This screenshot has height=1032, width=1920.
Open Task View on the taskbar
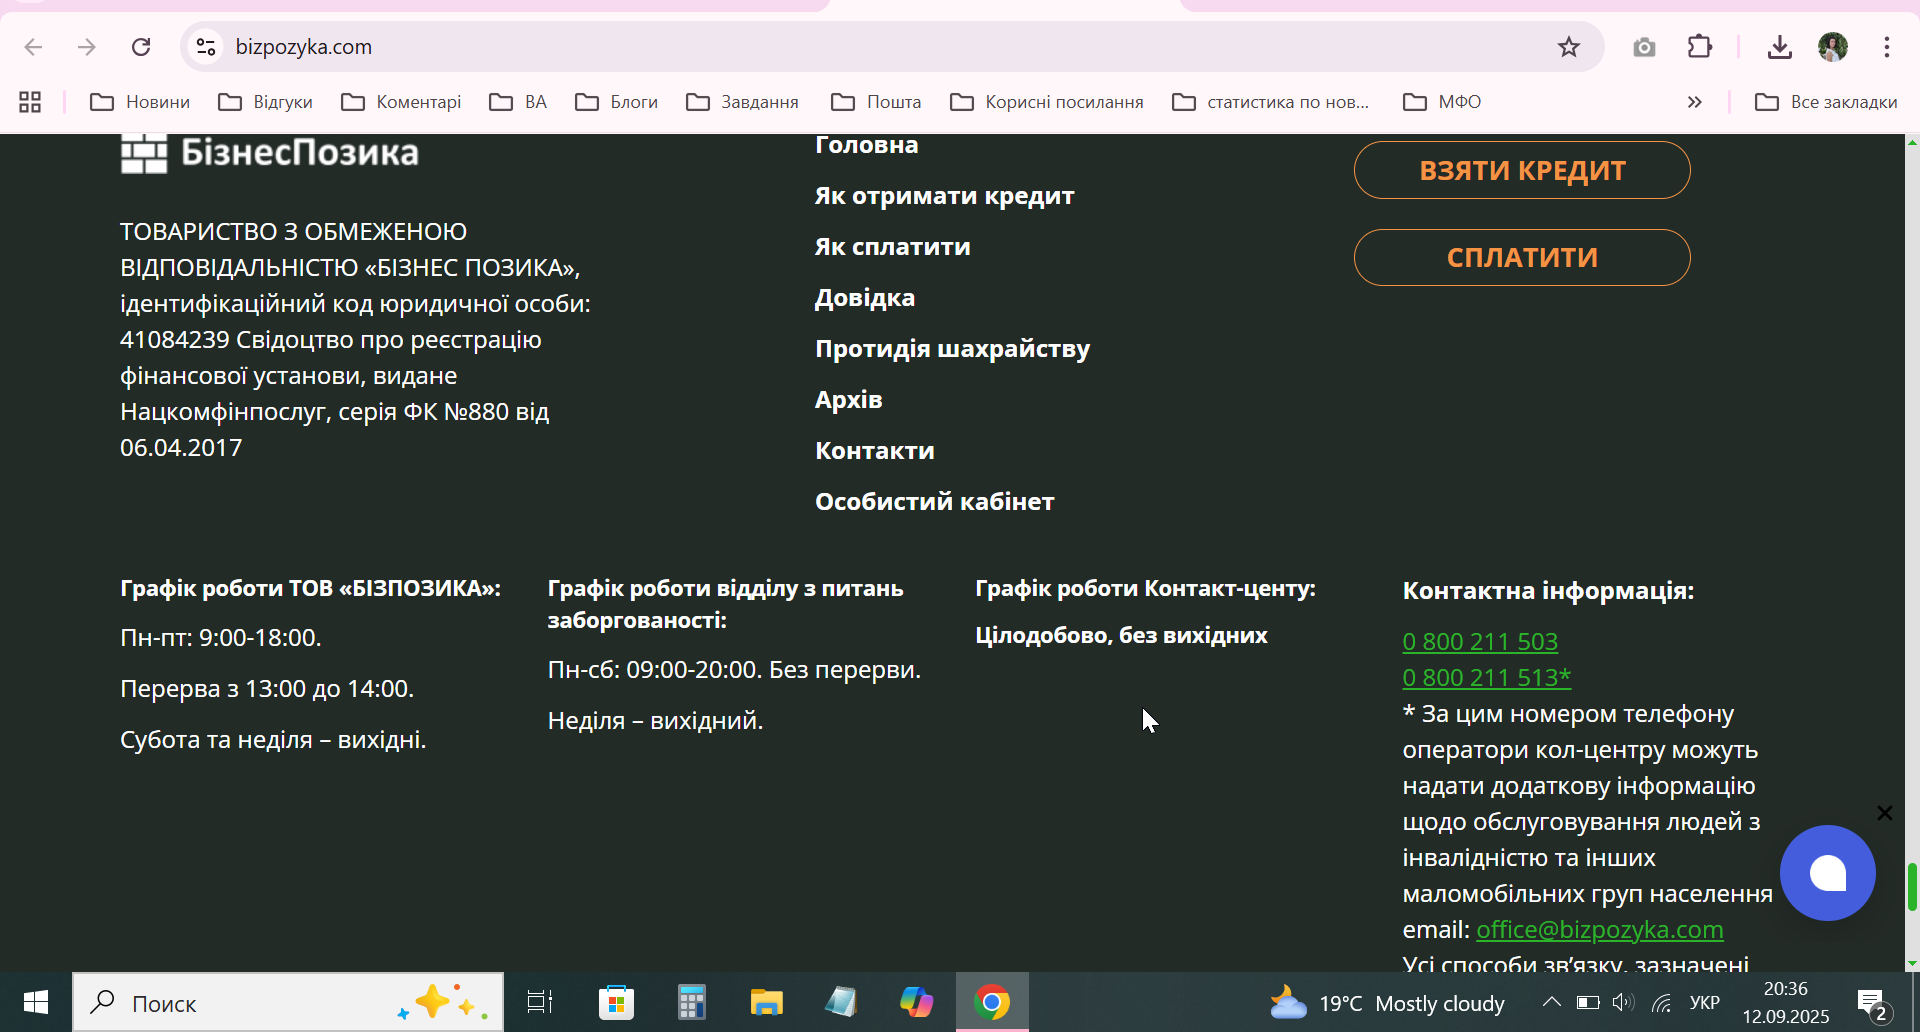pyautogui.click(x=540, y=1002)
